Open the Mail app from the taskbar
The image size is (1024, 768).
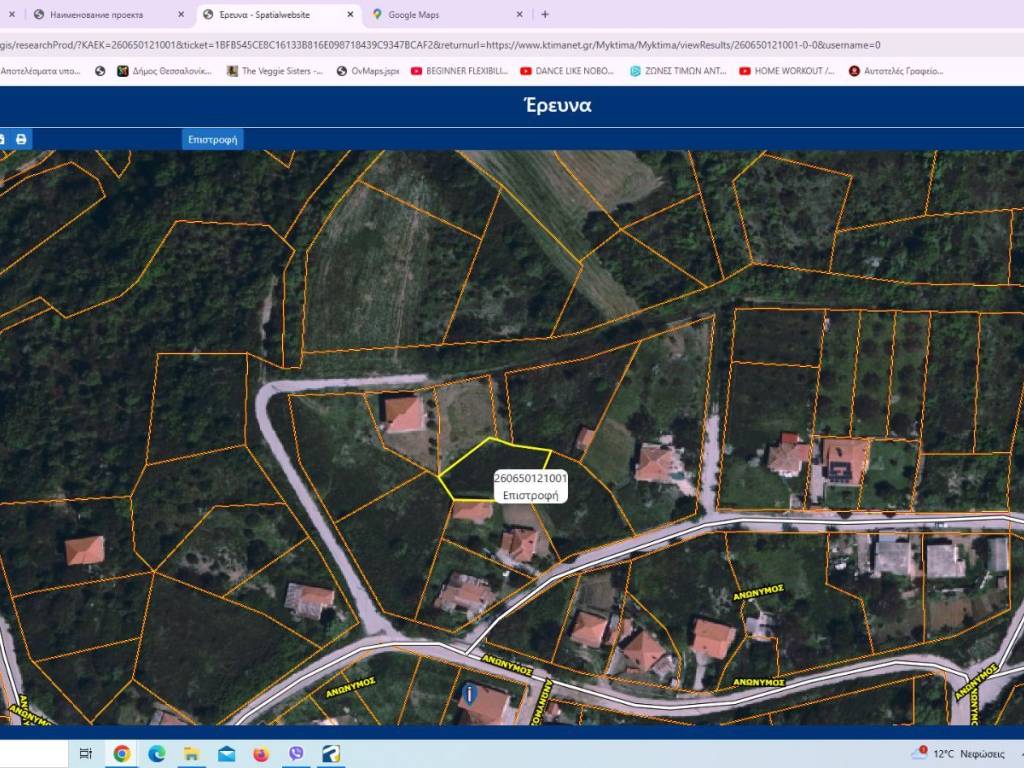(x=227, y=753)
